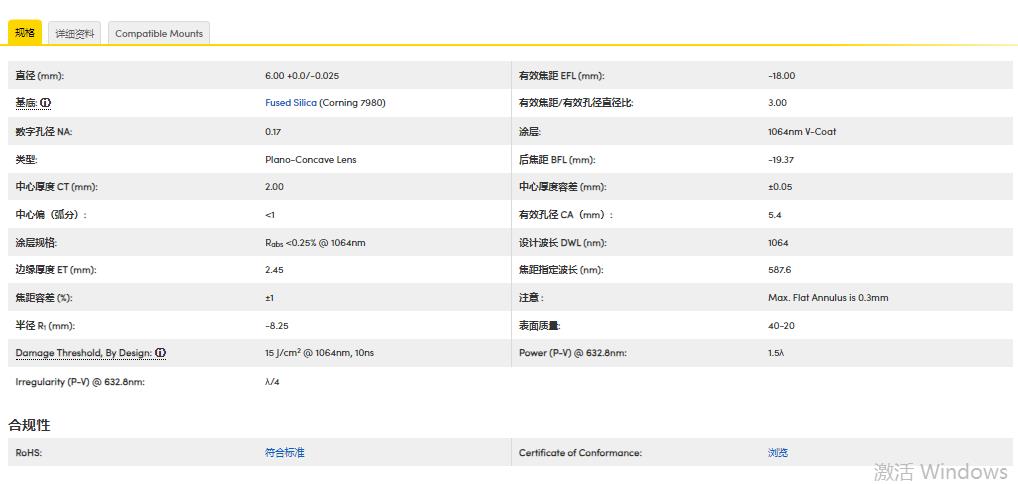This screenshot has height=484, width=1018.
Task: Click the 15 J/cm² @ 1064nm, 10ns value
Action: [319, 353]
